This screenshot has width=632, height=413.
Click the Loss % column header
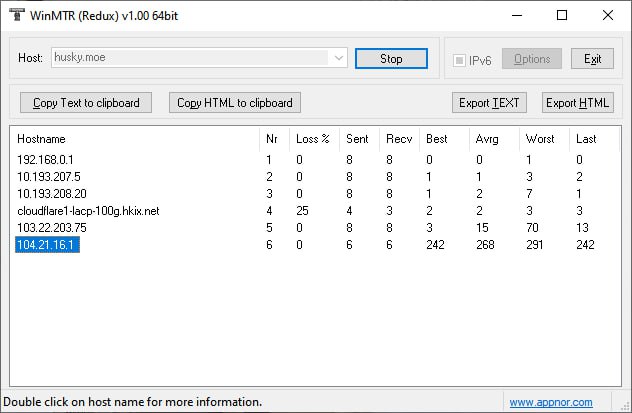(312, 139)
